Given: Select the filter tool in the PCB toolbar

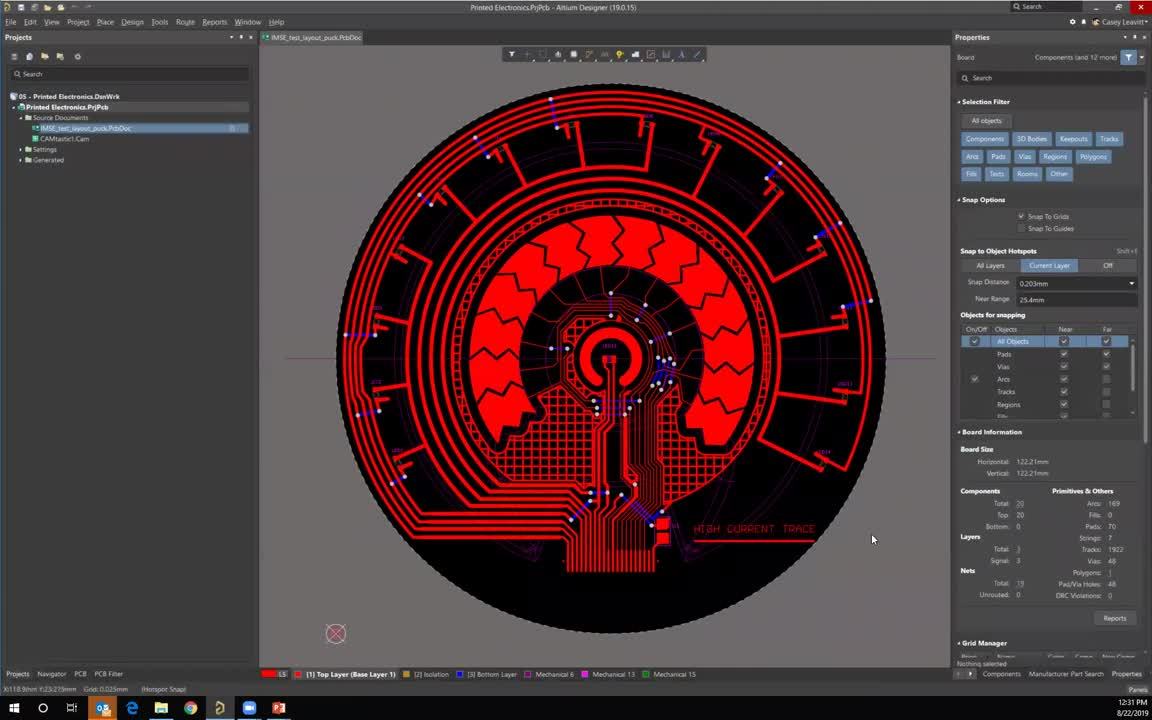Looking at the screenshot, I should [x=512, y=55].
